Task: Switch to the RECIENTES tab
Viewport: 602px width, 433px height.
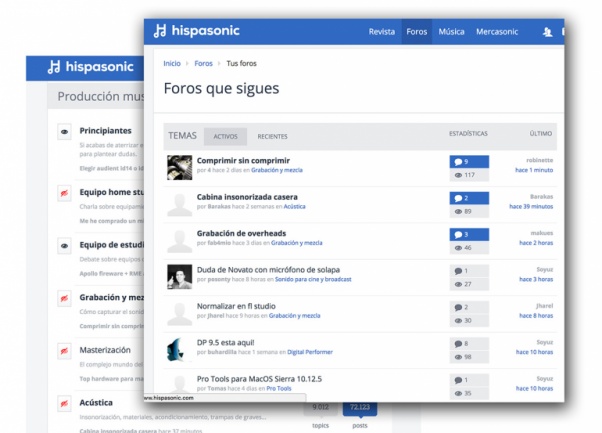Action: coord(272,137)
